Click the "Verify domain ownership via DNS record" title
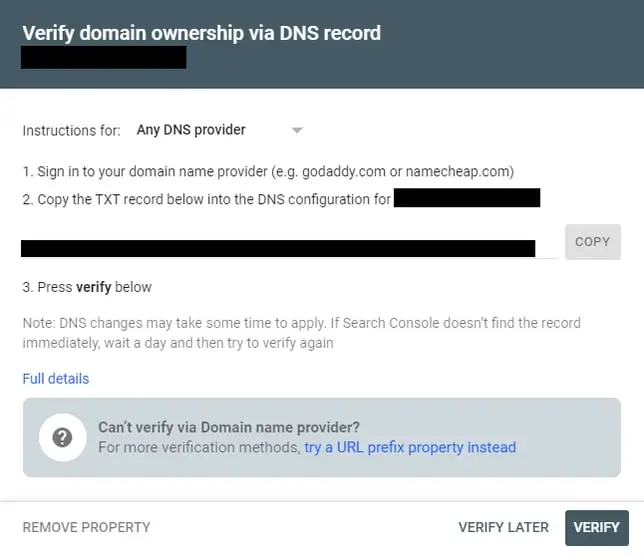Screen dimensions: 644x558 [201, 32]
